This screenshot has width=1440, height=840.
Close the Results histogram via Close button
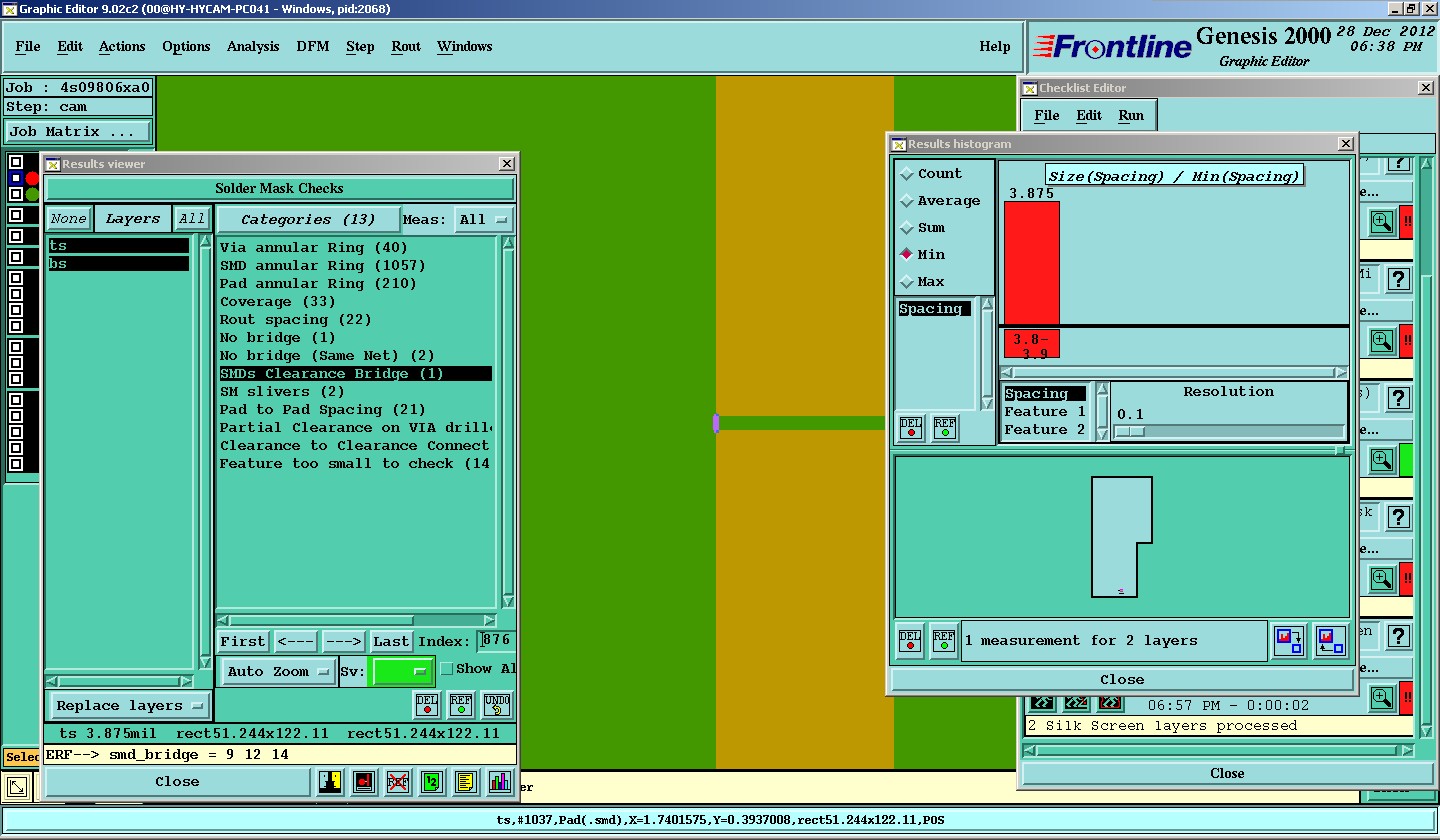(x=1122, y=680)
